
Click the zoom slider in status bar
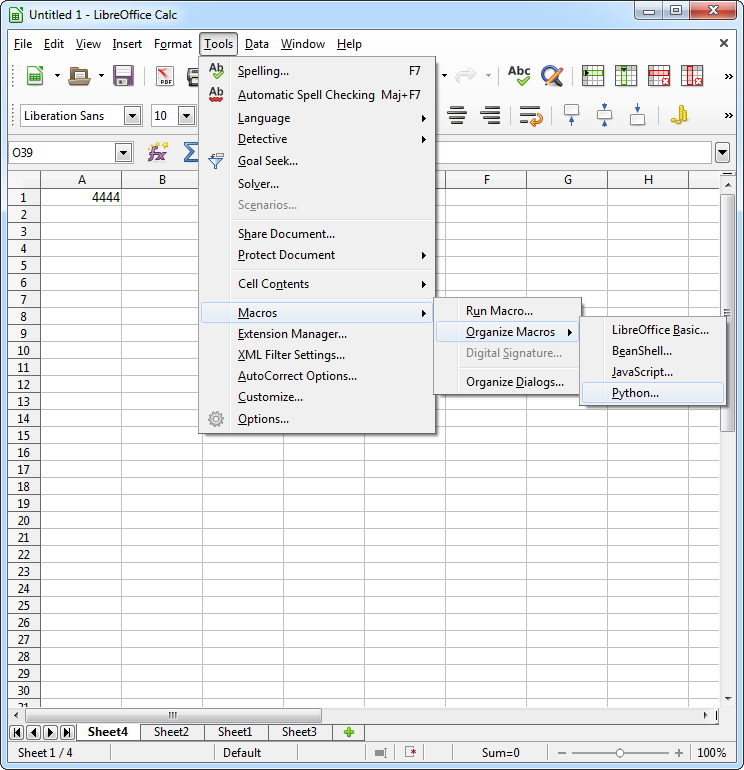(x=620, y=753)
